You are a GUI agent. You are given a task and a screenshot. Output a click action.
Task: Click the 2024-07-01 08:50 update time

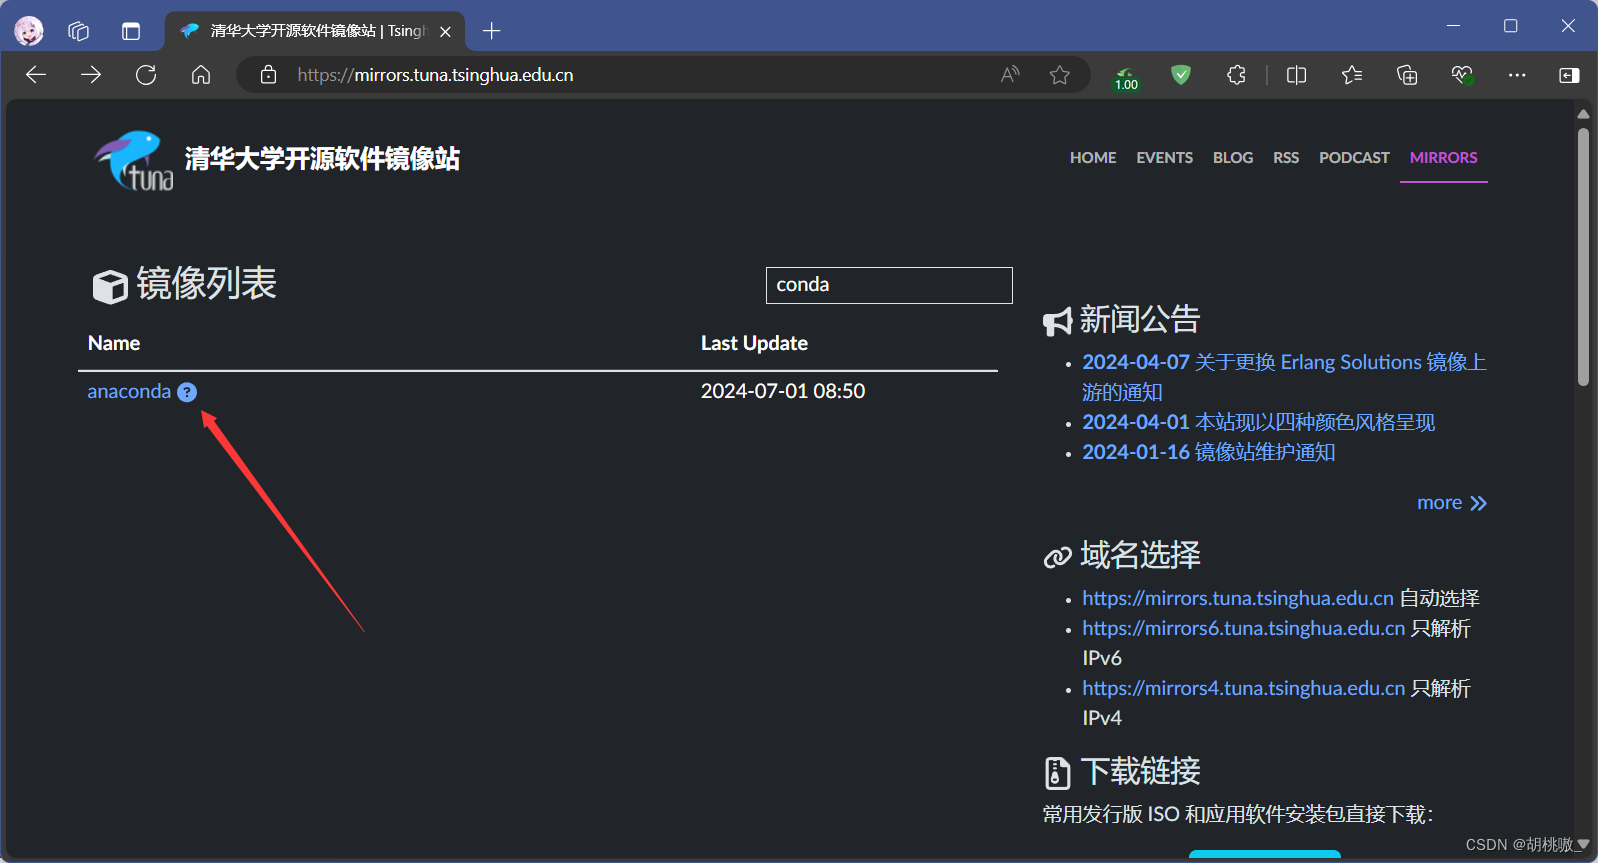[x=783, y=391]
